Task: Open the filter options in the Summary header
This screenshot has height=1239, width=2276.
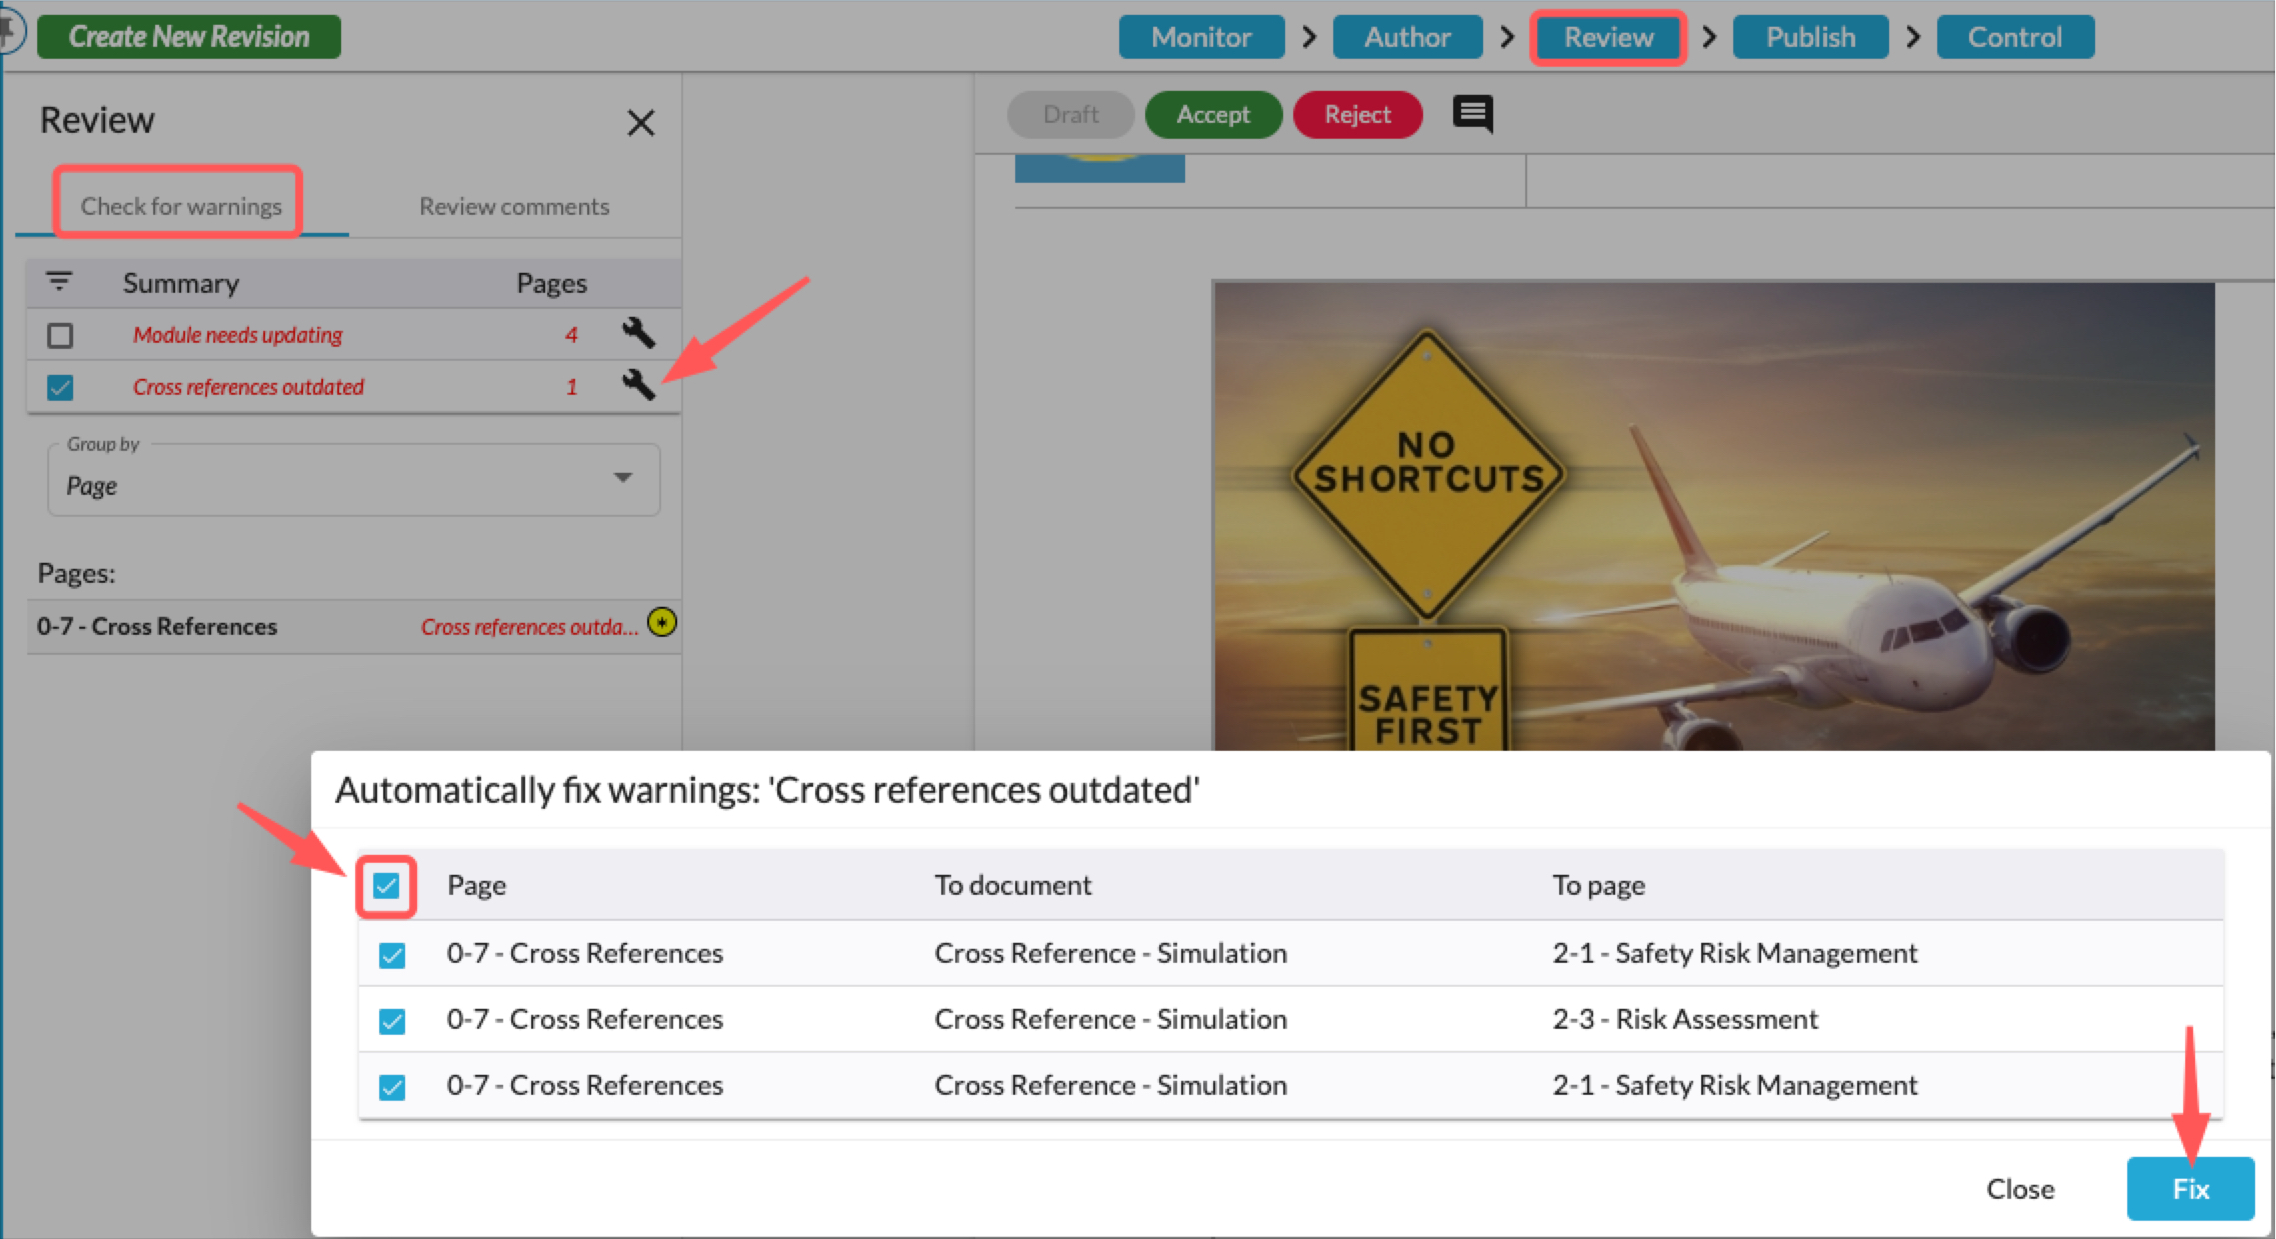Action: click(60, 282)
